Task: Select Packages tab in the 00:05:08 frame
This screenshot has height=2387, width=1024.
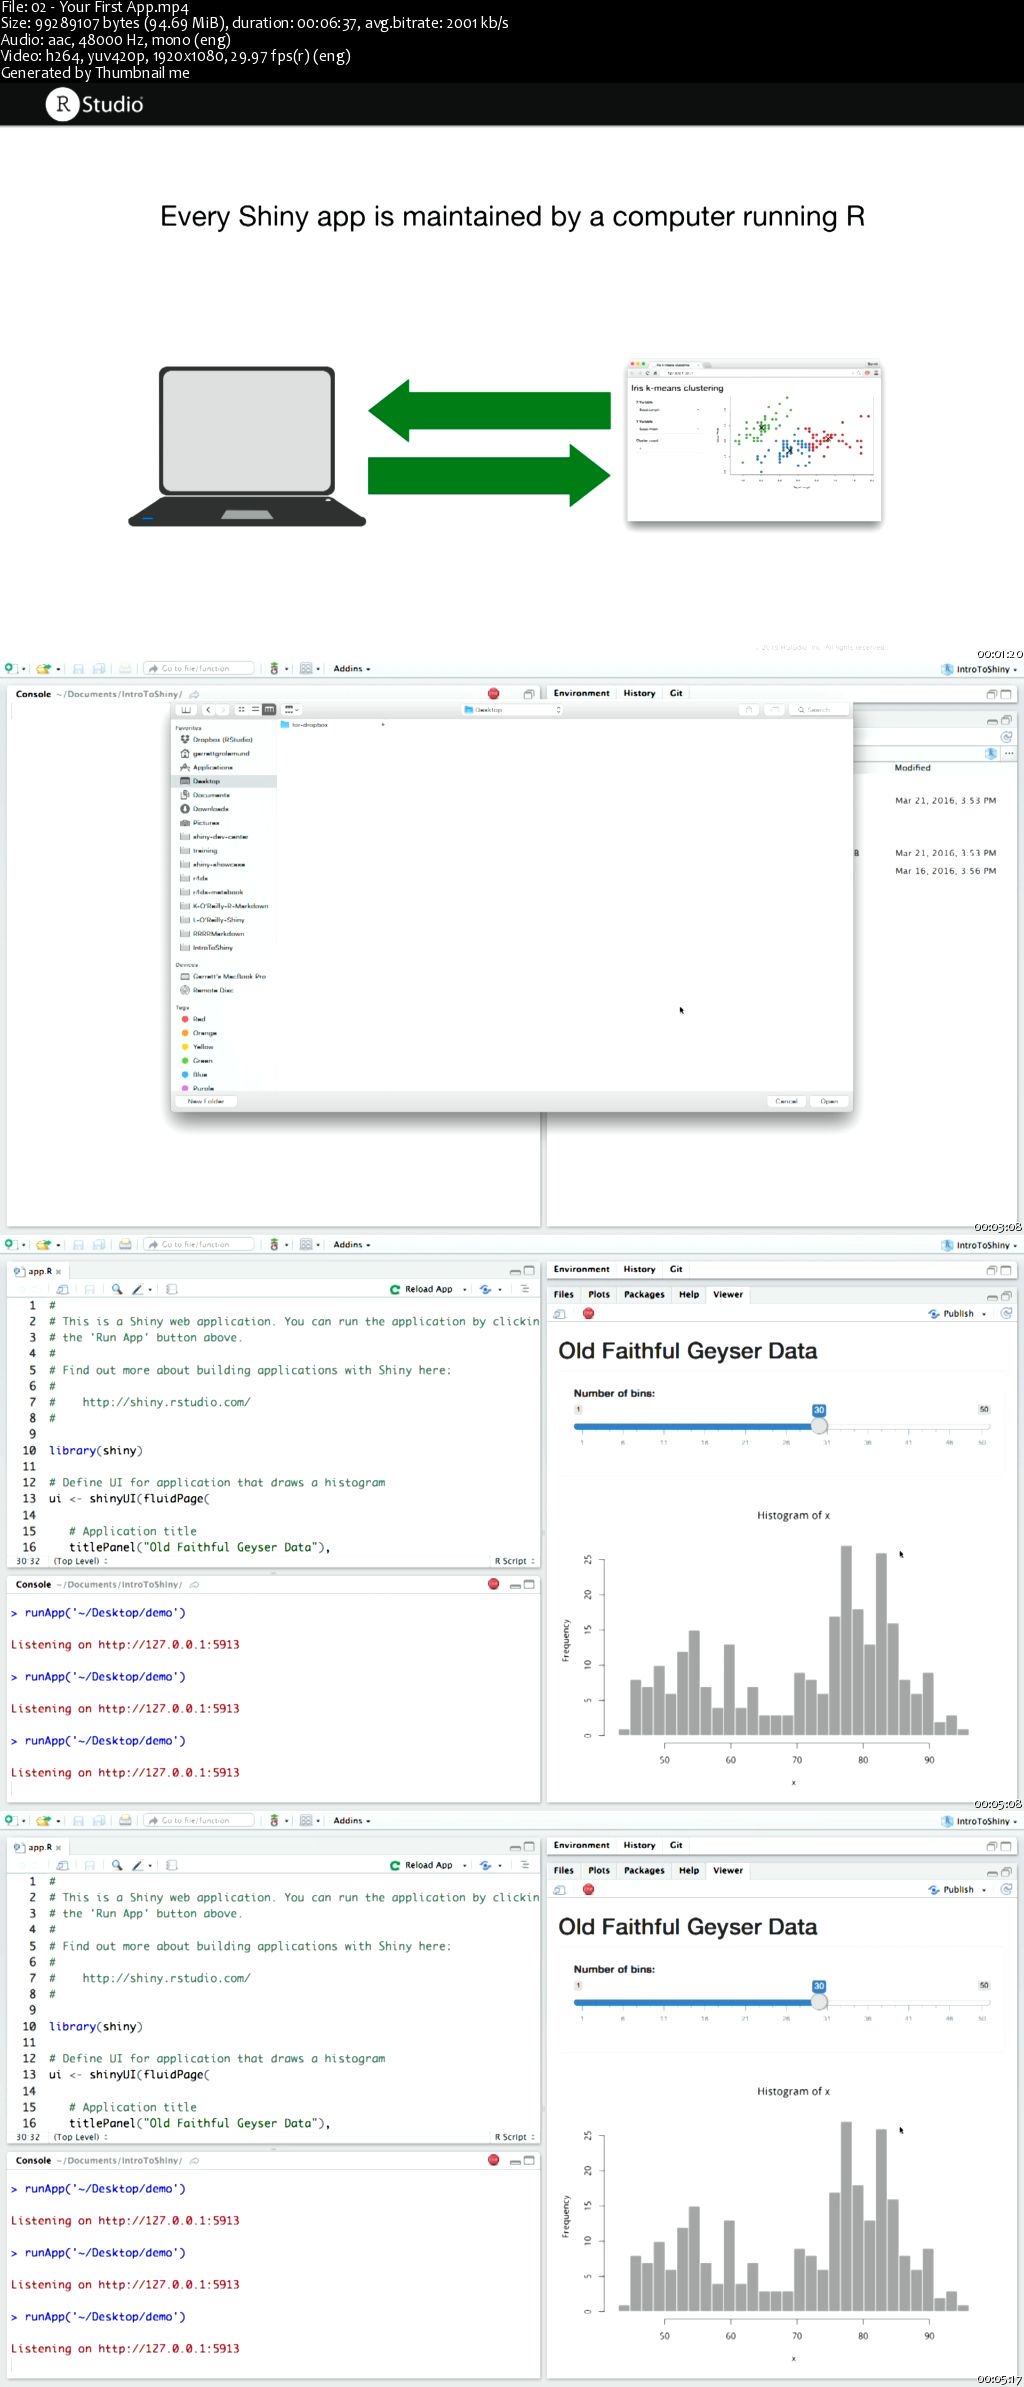Action: click(644, 1294)
